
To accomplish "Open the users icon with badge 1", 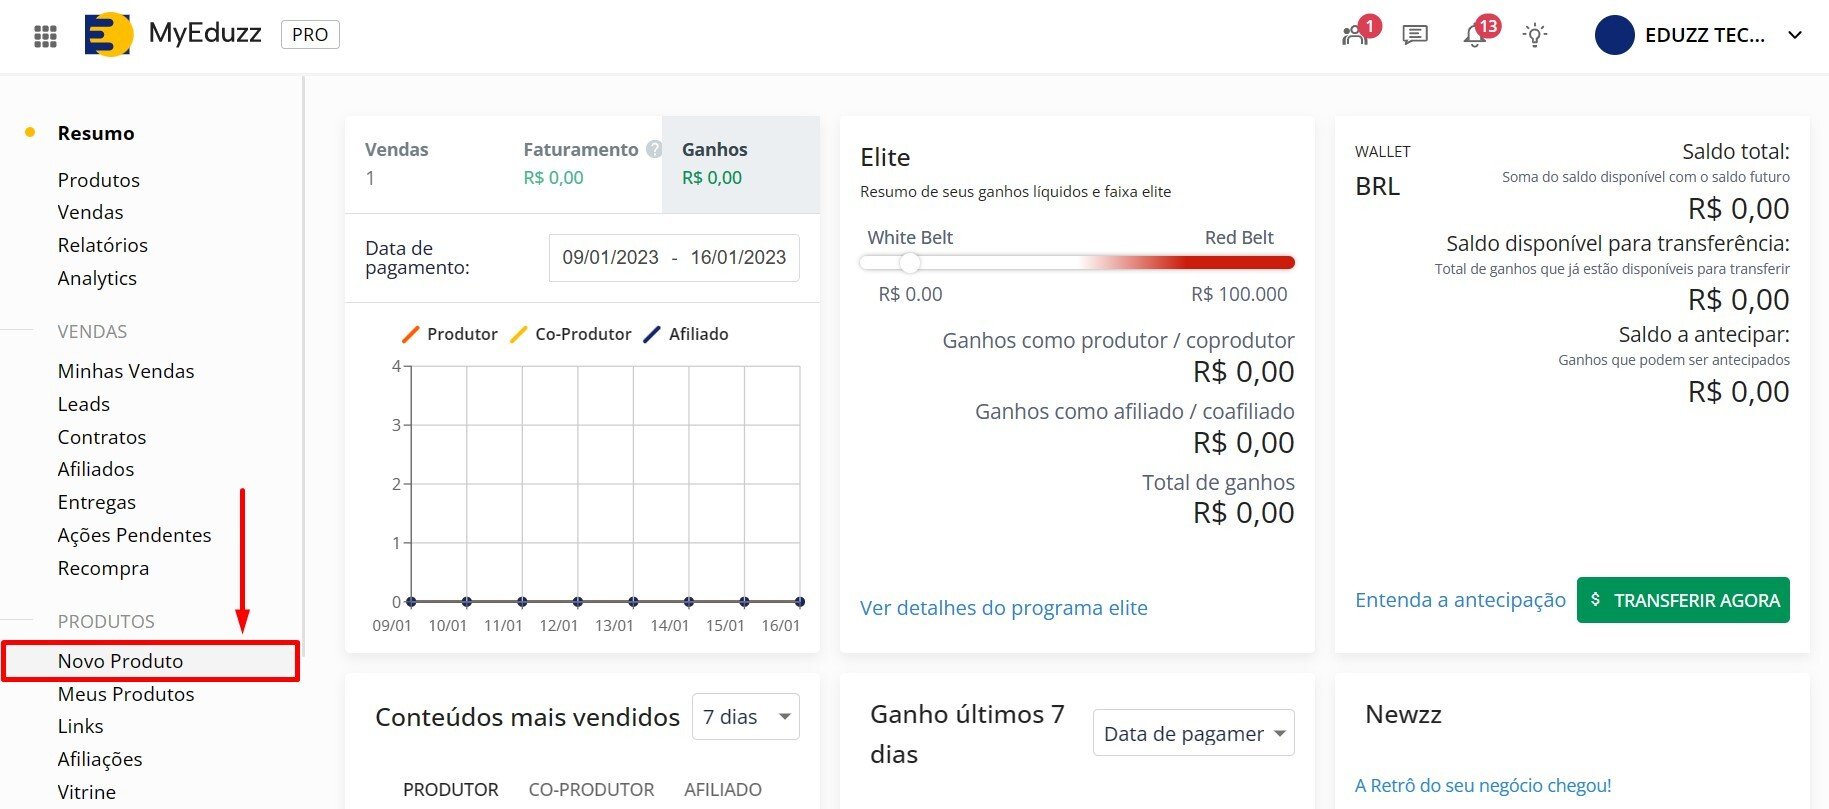I will tap(1355, 35).
